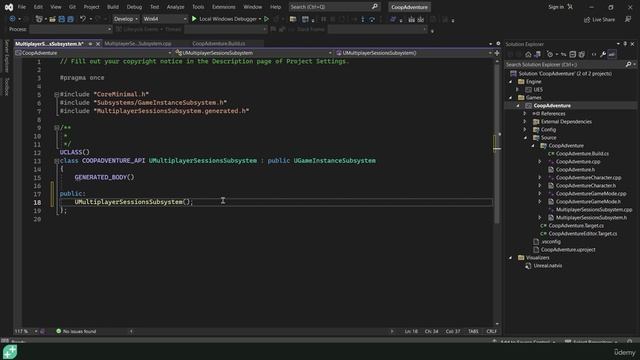Collapse the Source folder node
The width and height of the screenshot is (640, 360).
point(525,138)
